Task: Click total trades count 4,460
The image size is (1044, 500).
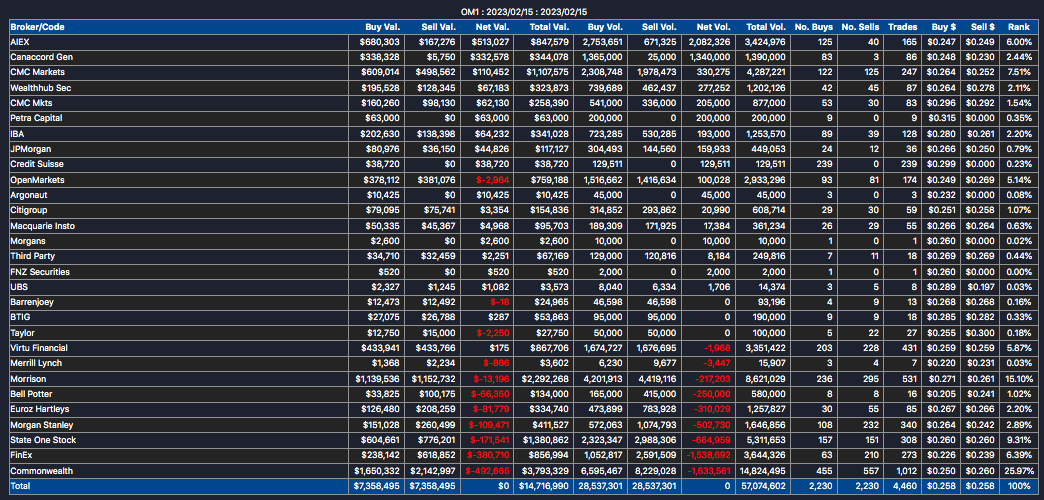Action: click(x=907, y=486)
